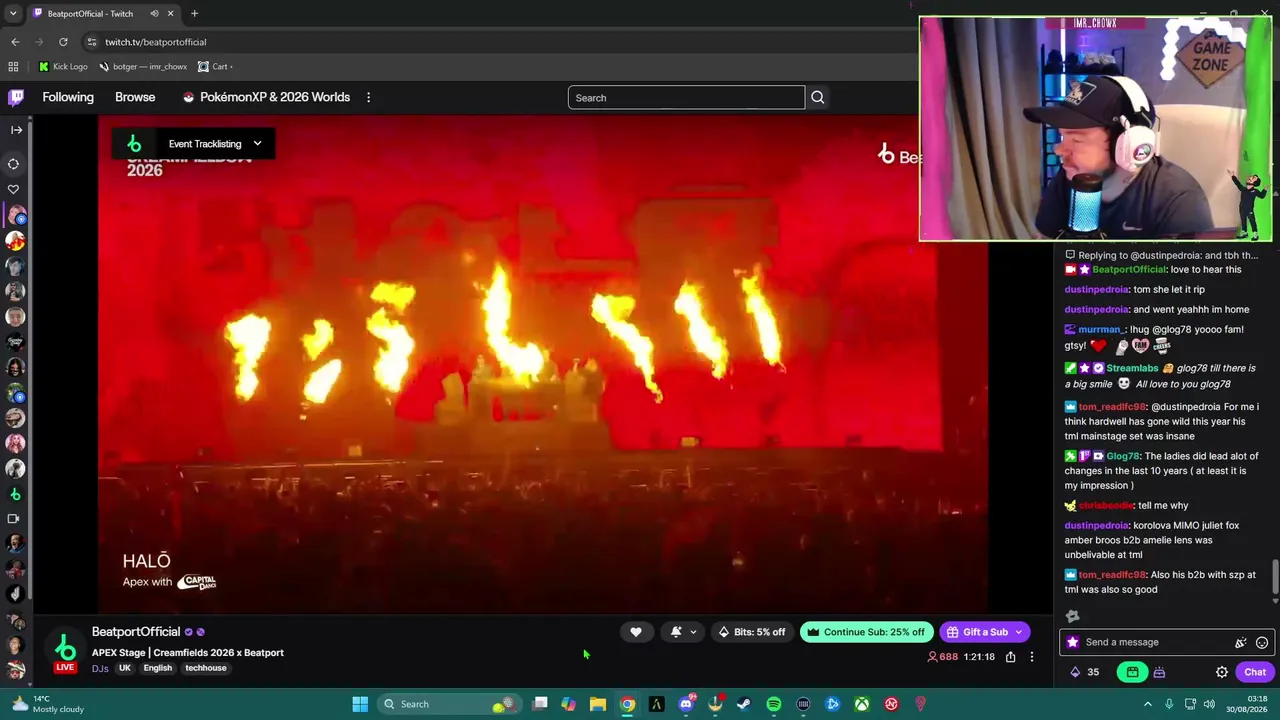Expand the left sidebar with the arrow icon
The width and height of the screenshot is (1280, 720).
(x=16, y=130)
